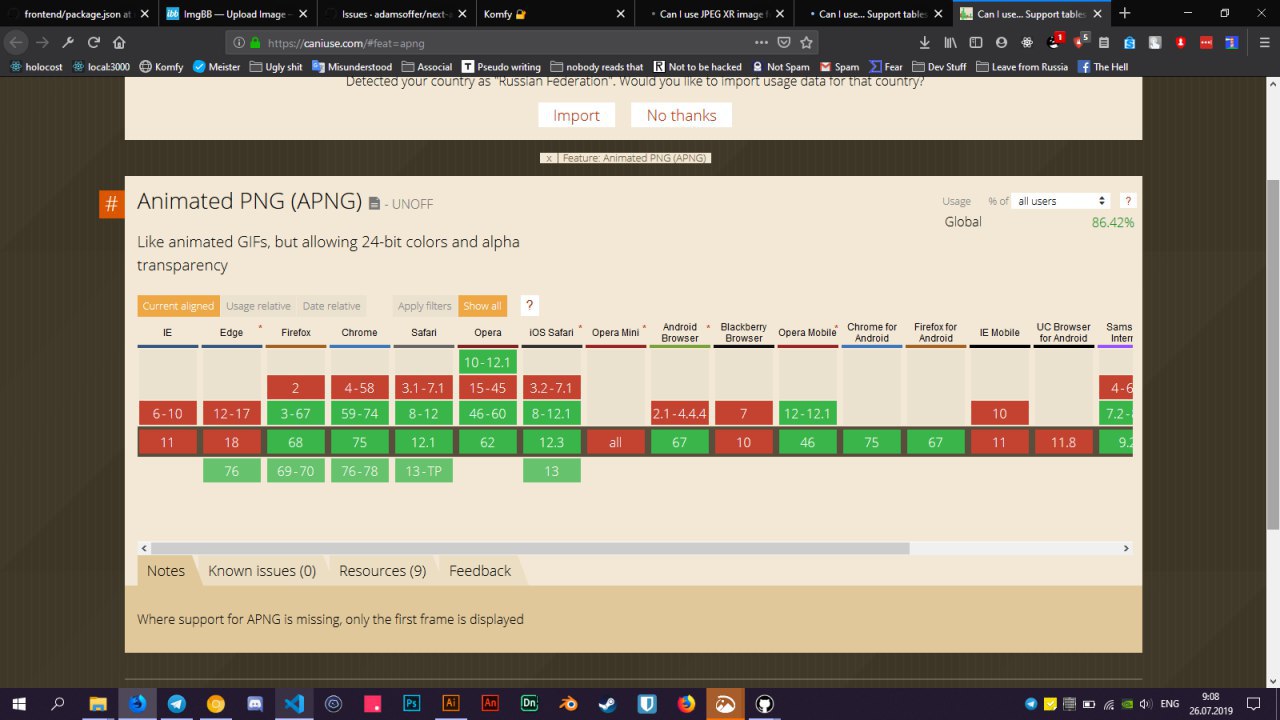The image size is (1280, 720).
Task: Open GitHub Desktop from the taskbar
Action: [764, 704]
